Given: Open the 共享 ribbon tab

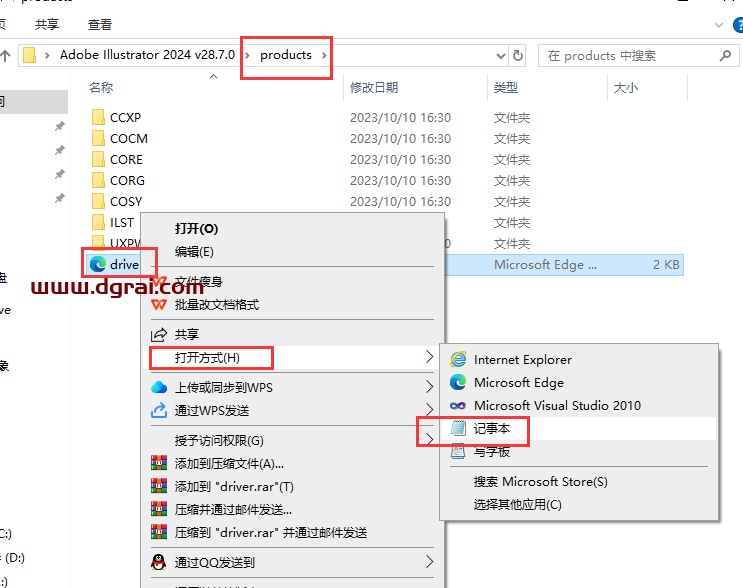Looking at the screenshot, I should 46,24.
